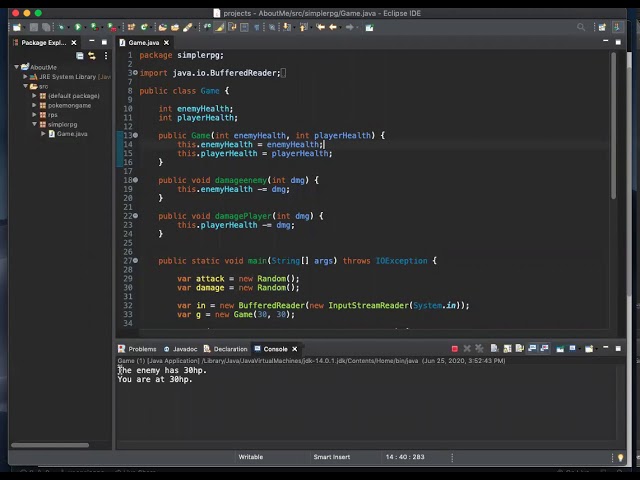The width and height of the screenshot is (640, 480).
Task: Click the Search flashlight toolbar icon
Action: (x=187, y=27)
